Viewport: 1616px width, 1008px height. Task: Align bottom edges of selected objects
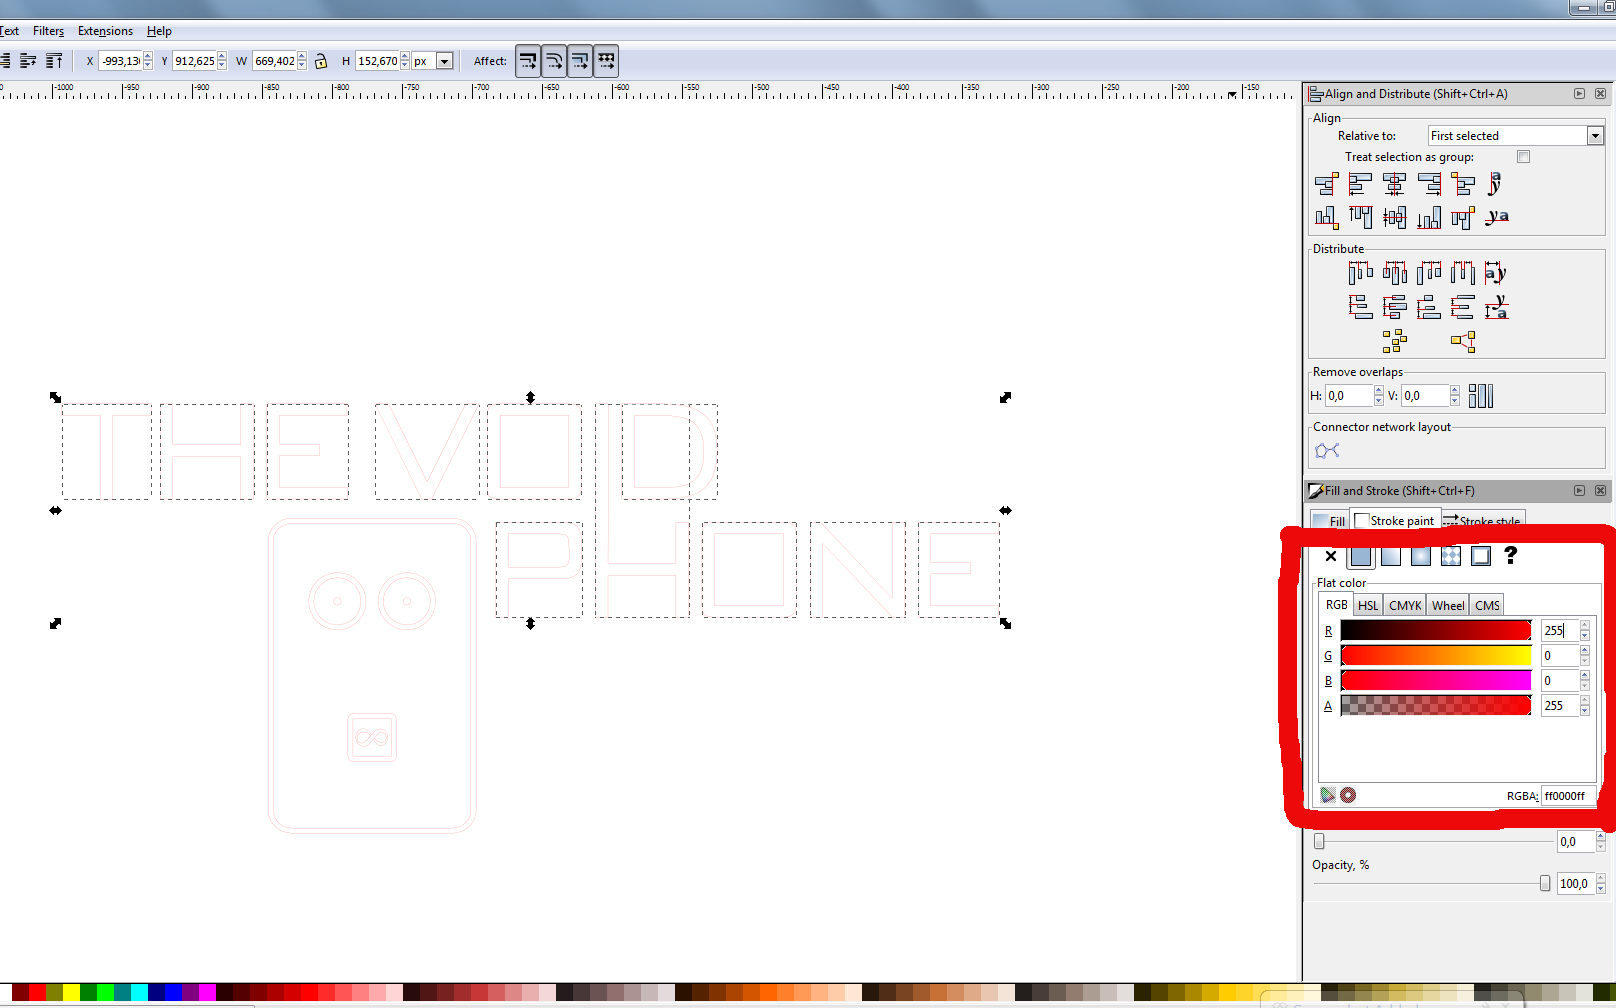pos(1428,217)
